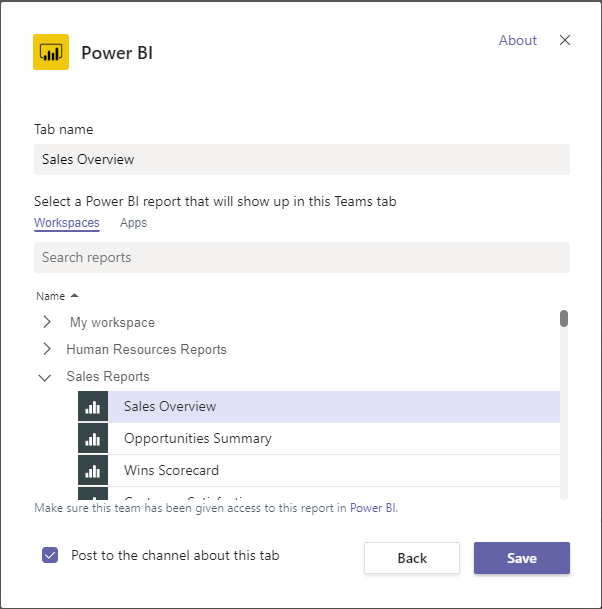Click the Search reports field
602x609 pixels.
302,258
